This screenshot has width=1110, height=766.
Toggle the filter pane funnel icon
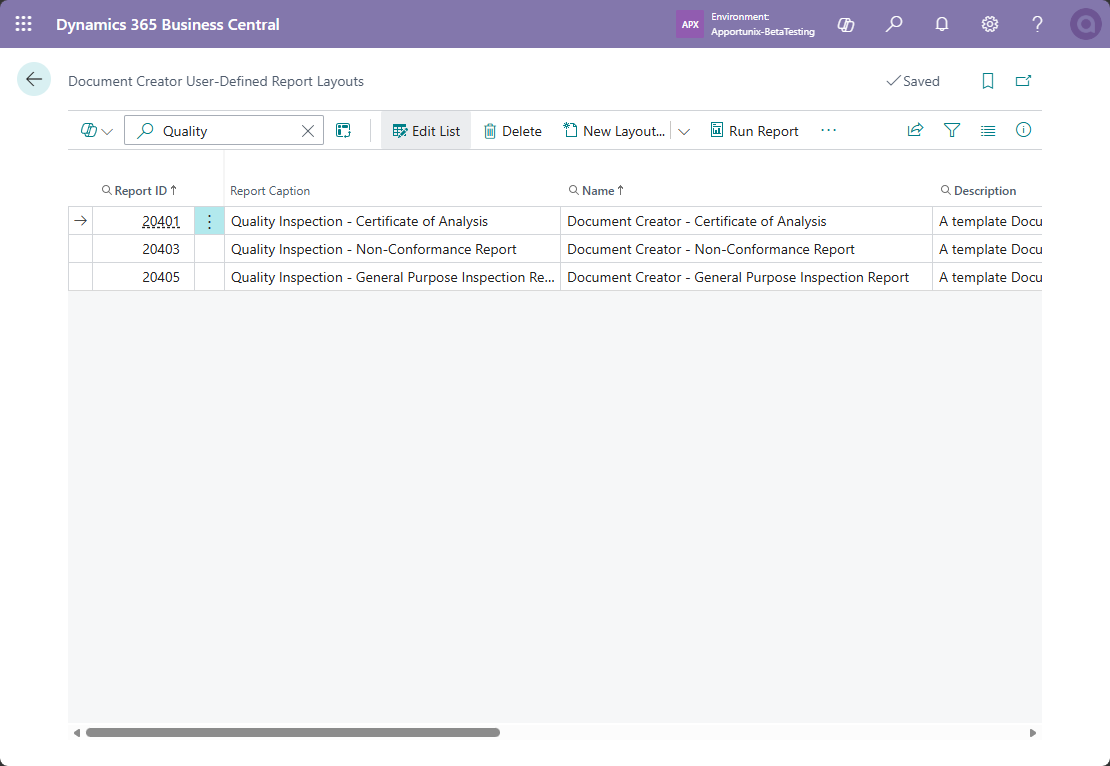tap(952, 130)
